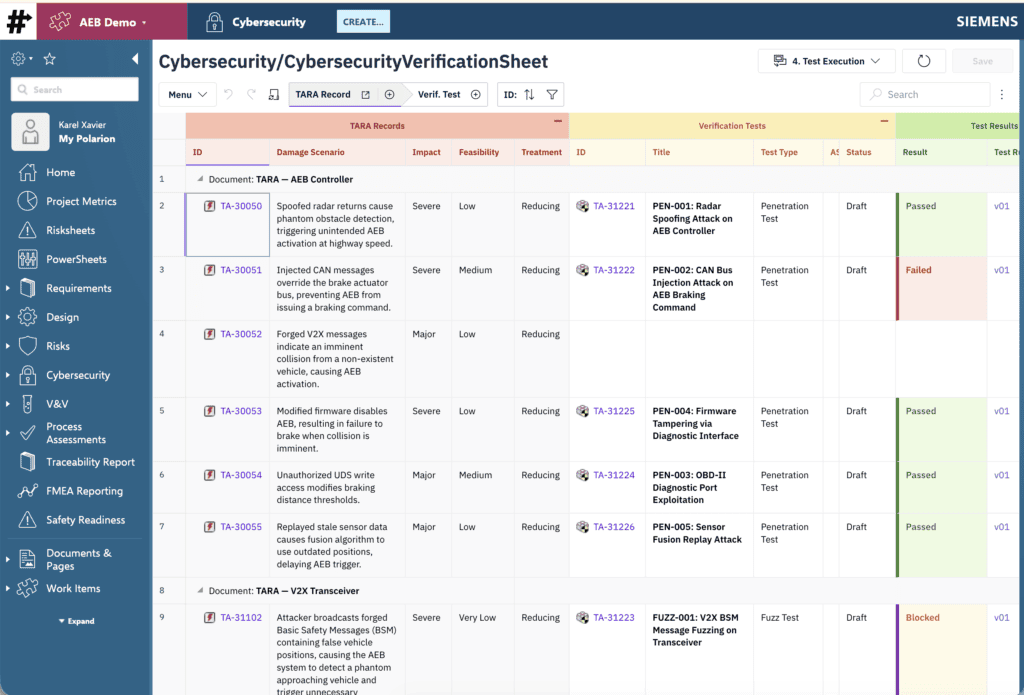Image resolution: width=1024 pixels, height=695 pixels.
Task: Click the CREATE... button
Action: [363, 21]
